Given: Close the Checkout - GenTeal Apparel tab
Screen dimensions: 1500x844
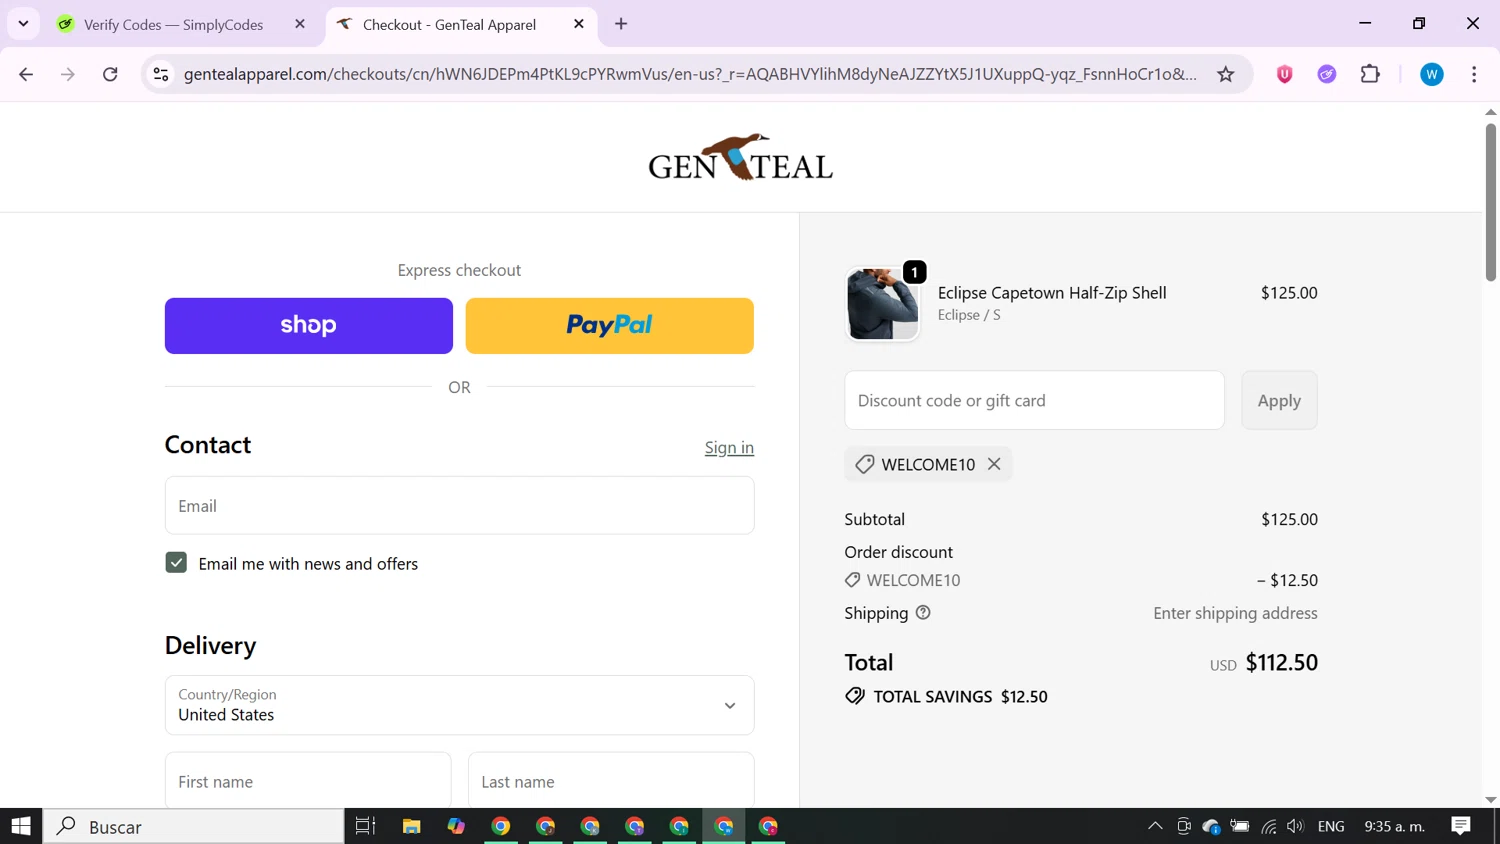Looking at the screenshot, I should [x=579, y=24].
